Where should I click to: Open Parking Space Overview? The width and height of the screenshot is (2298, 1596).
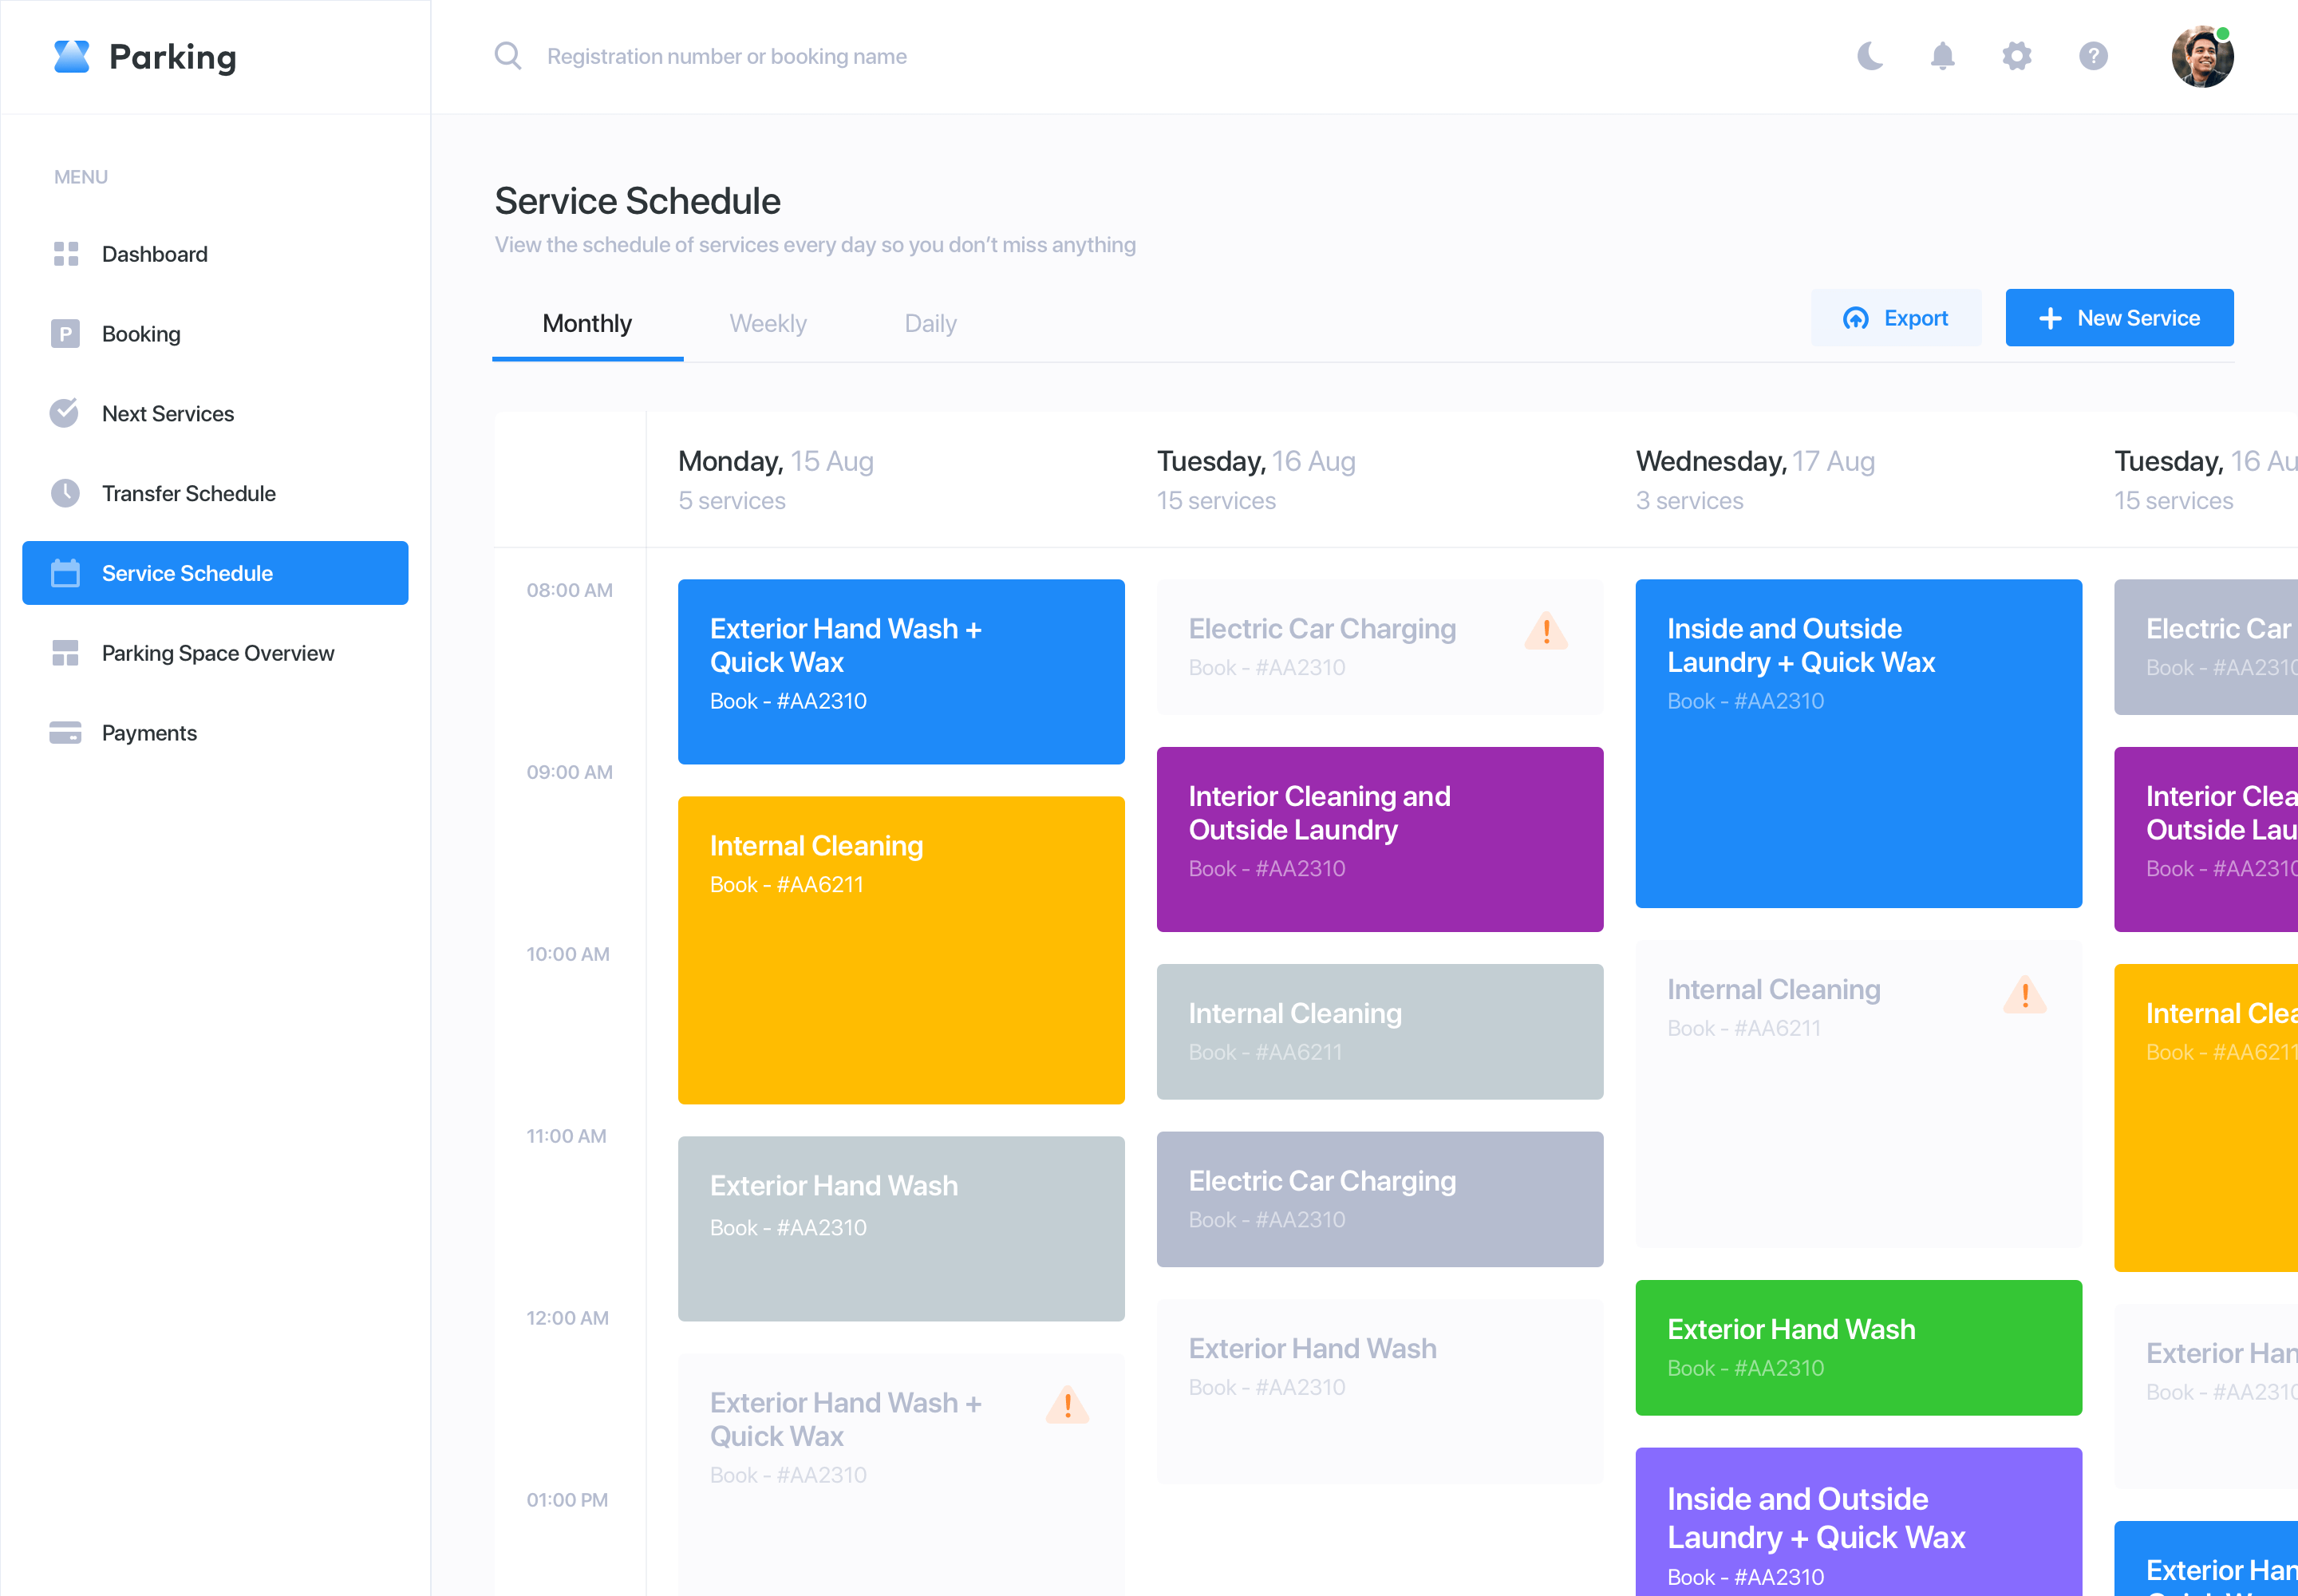(x=215, y=653)
